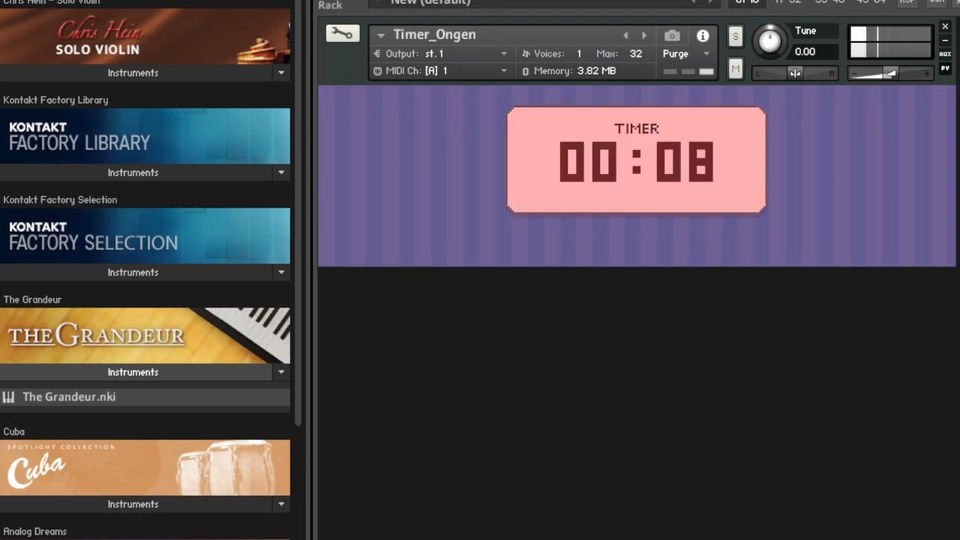Load the previous instrument with the left arrow

tap(625, 36)
